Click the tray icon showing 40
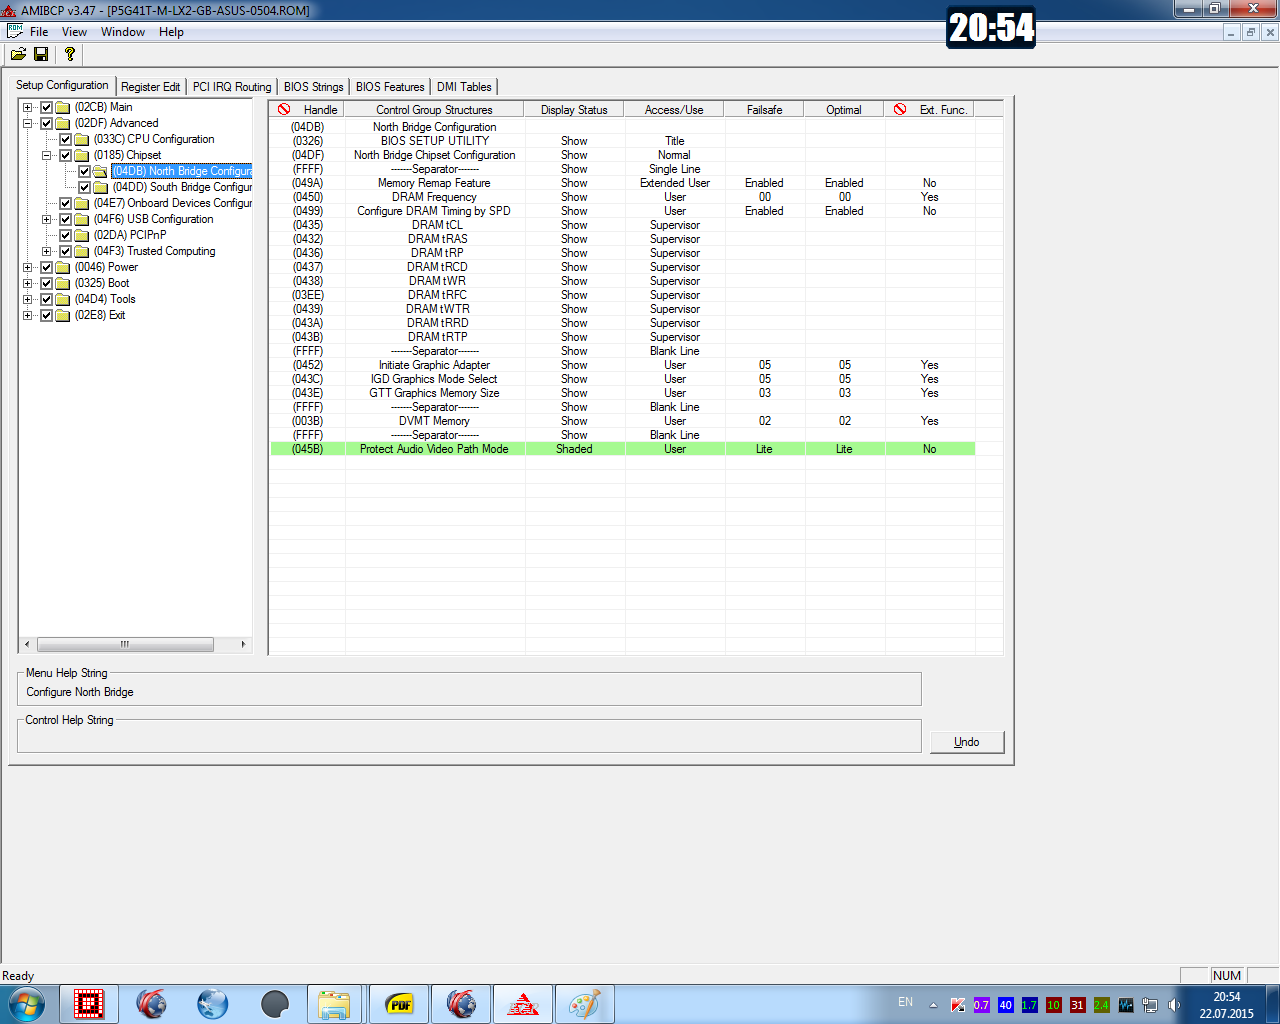The width and height of the screenshot is (1280, 1024). 1006,1005
